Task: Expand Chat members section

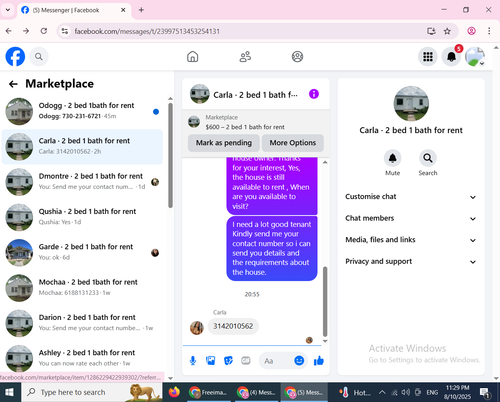Action: [x=411, y=218]
